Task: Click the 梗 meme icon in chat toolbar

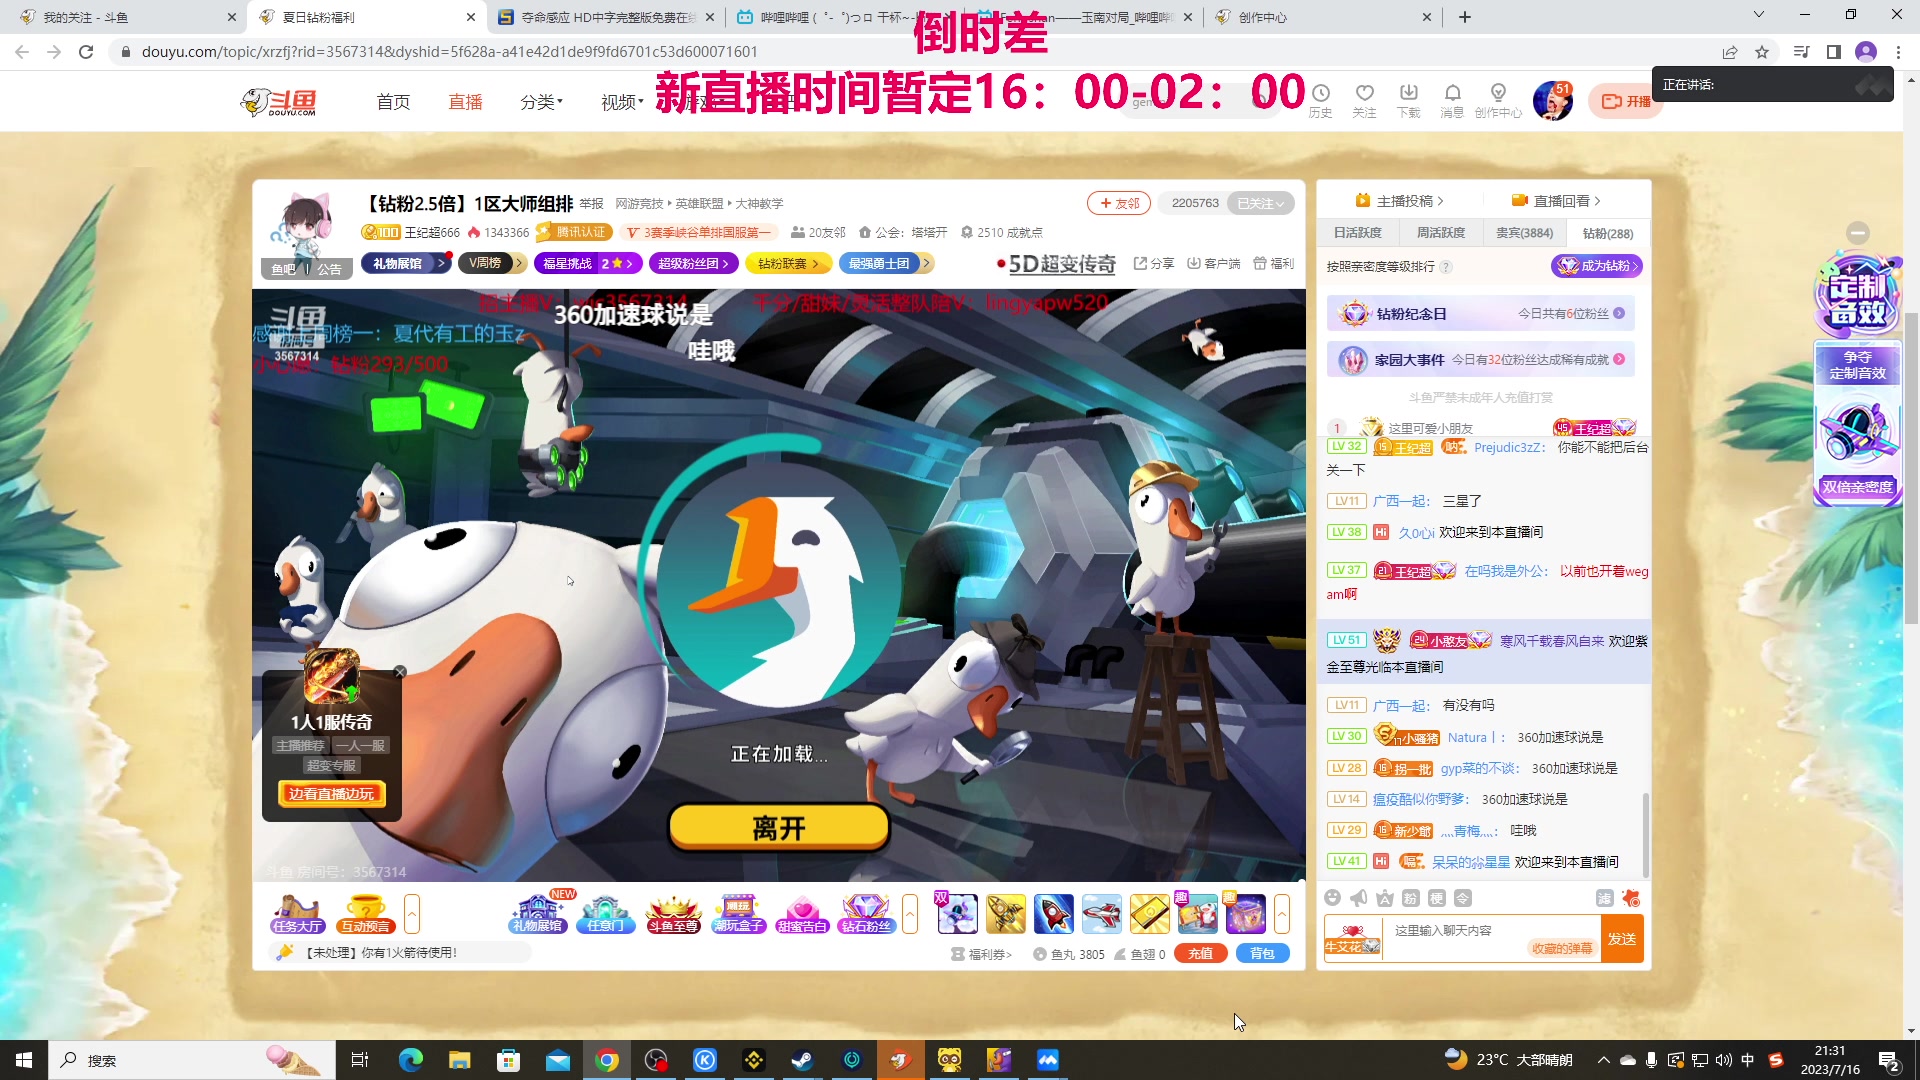Action: tap(1436, 898)
